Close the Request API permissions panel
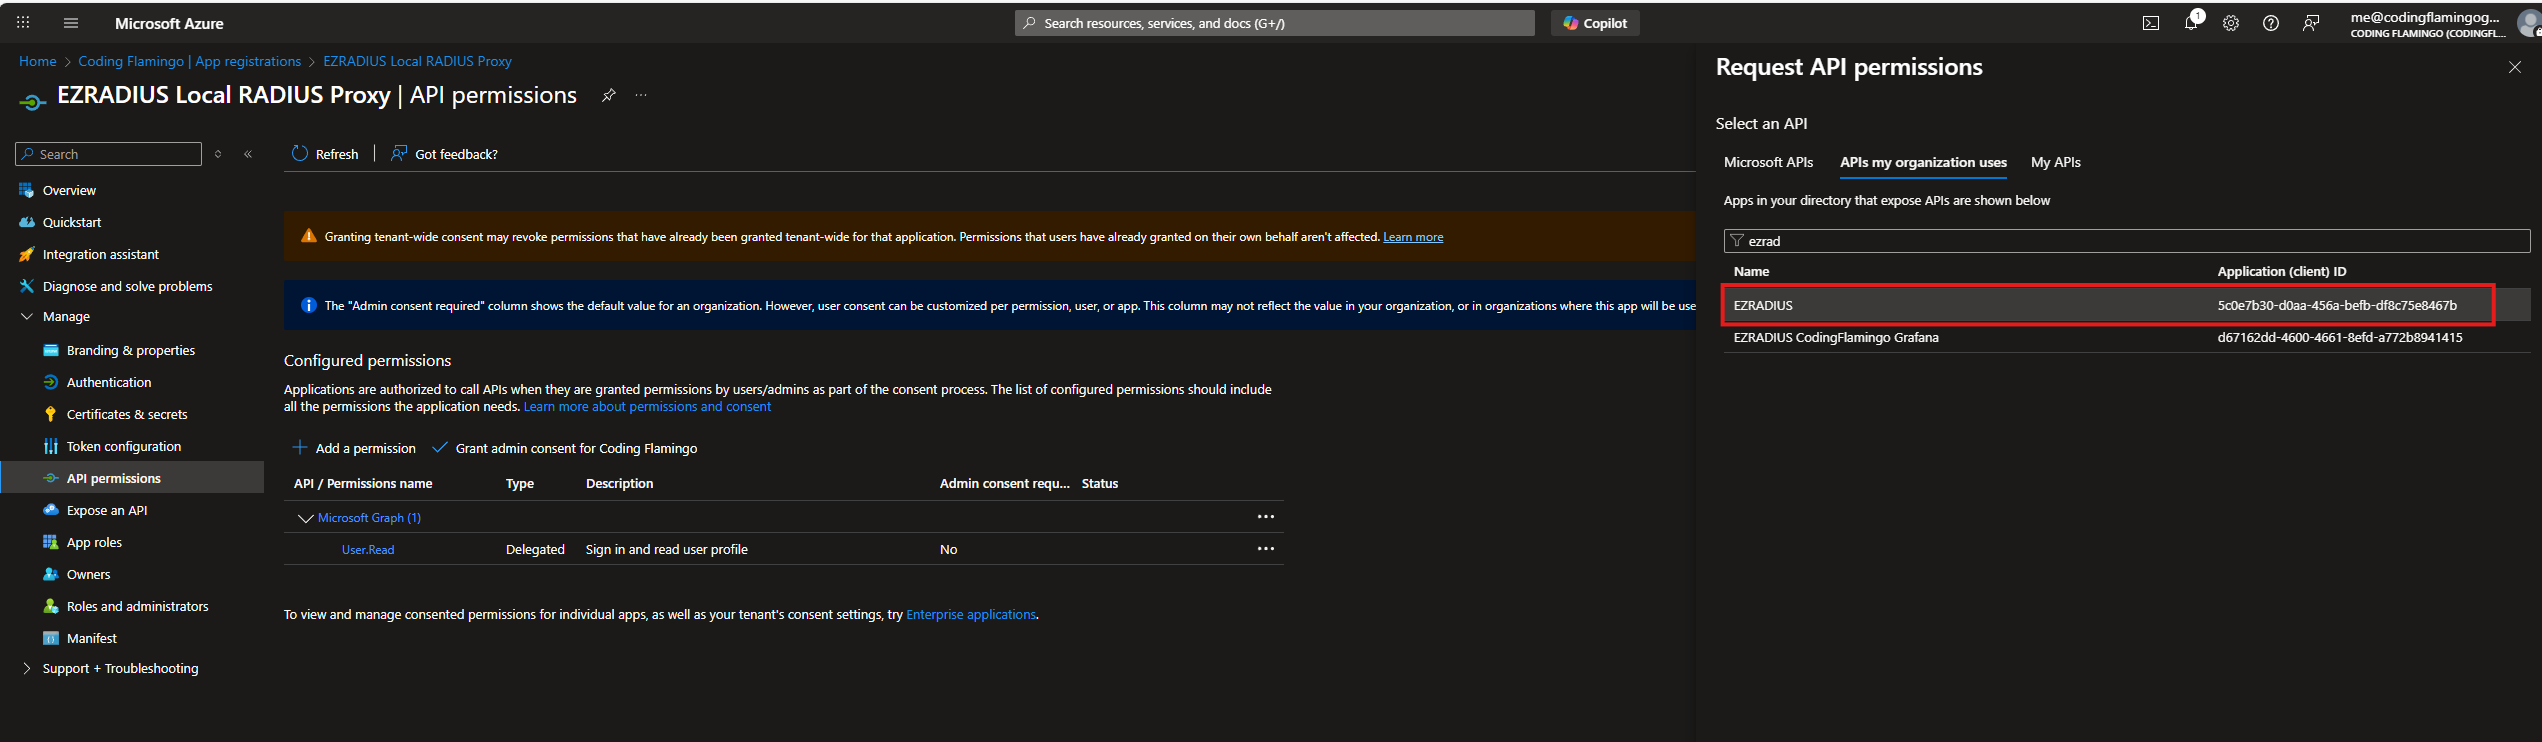Viewport: 2542px width, 742px height. (x=2515, y=67)
